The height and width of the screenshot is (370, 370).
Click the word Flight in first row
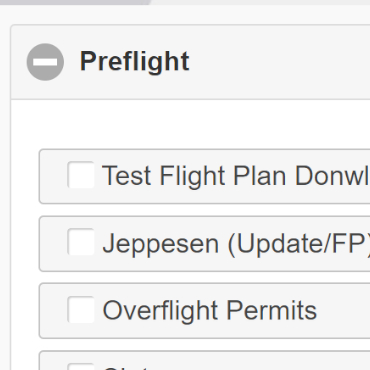click(193, 176)
